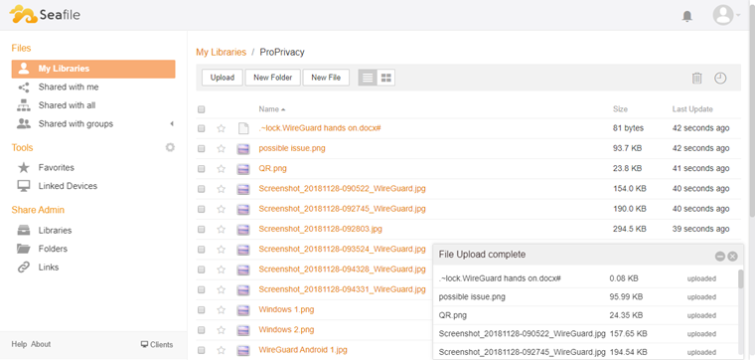
Task: Close the File Upload complete panel
Action: [732, 257]
